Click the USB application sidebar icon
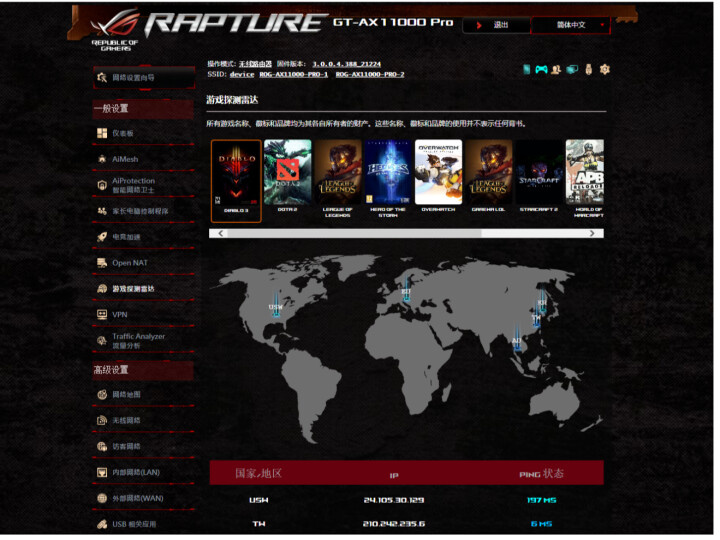This screenshot has height=540, width=720. pyautogui.click(x=102, y=524)
